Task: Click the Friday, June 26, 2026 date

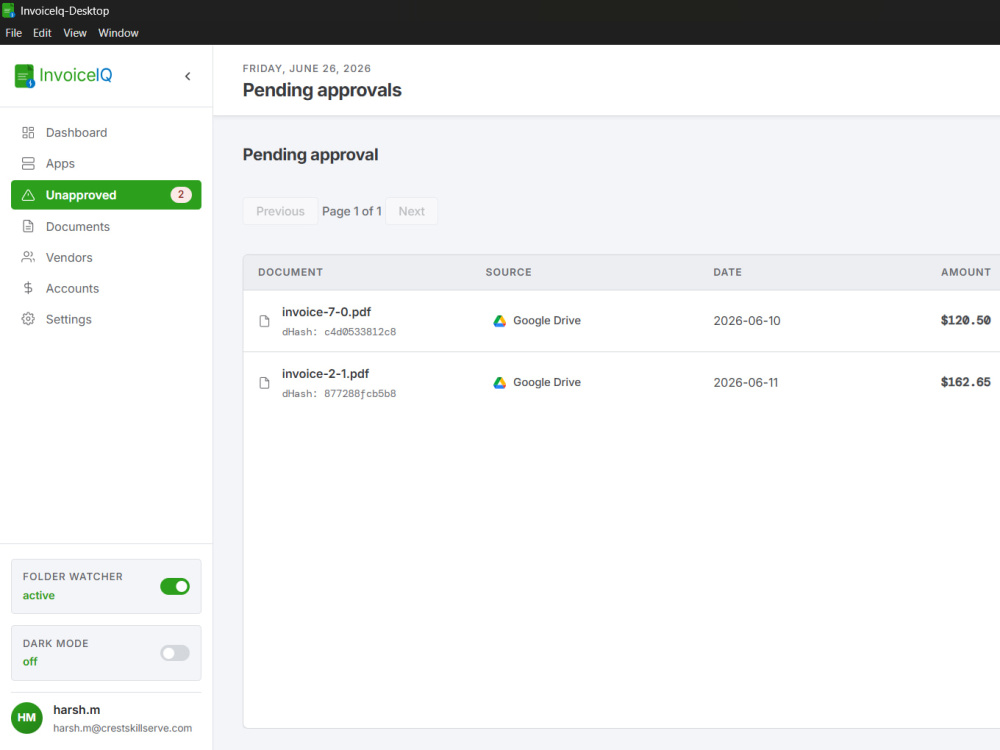Action: [x=307, y=68]
